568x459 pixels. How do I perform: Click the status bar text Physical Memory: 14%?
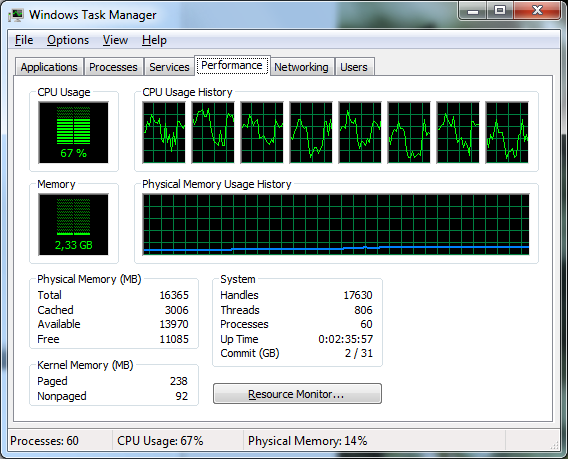point(308,441)
